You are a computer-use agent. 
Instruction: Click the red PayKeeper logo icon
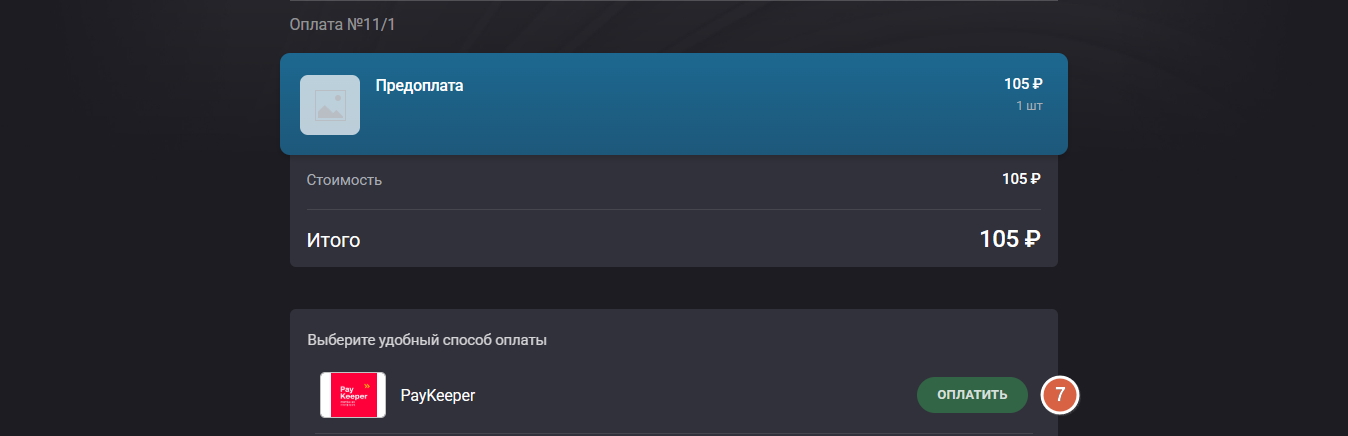353,395
